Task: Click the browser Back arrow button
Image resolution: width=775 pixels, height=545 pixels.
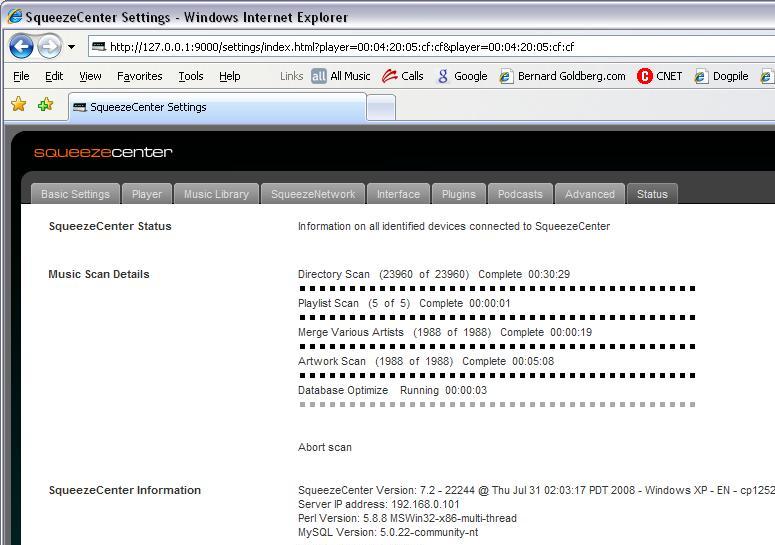Action: [22, 46]
